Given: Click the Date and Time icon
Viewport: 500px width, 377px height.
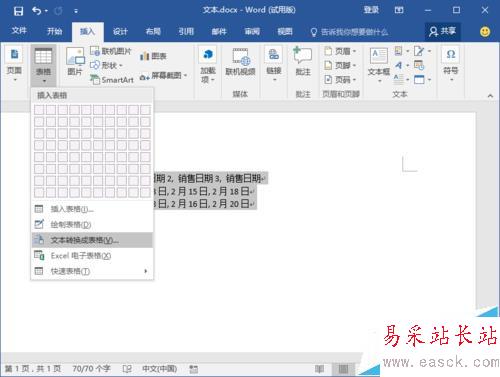Looking at the screenshot, I should tap(419, 65).
